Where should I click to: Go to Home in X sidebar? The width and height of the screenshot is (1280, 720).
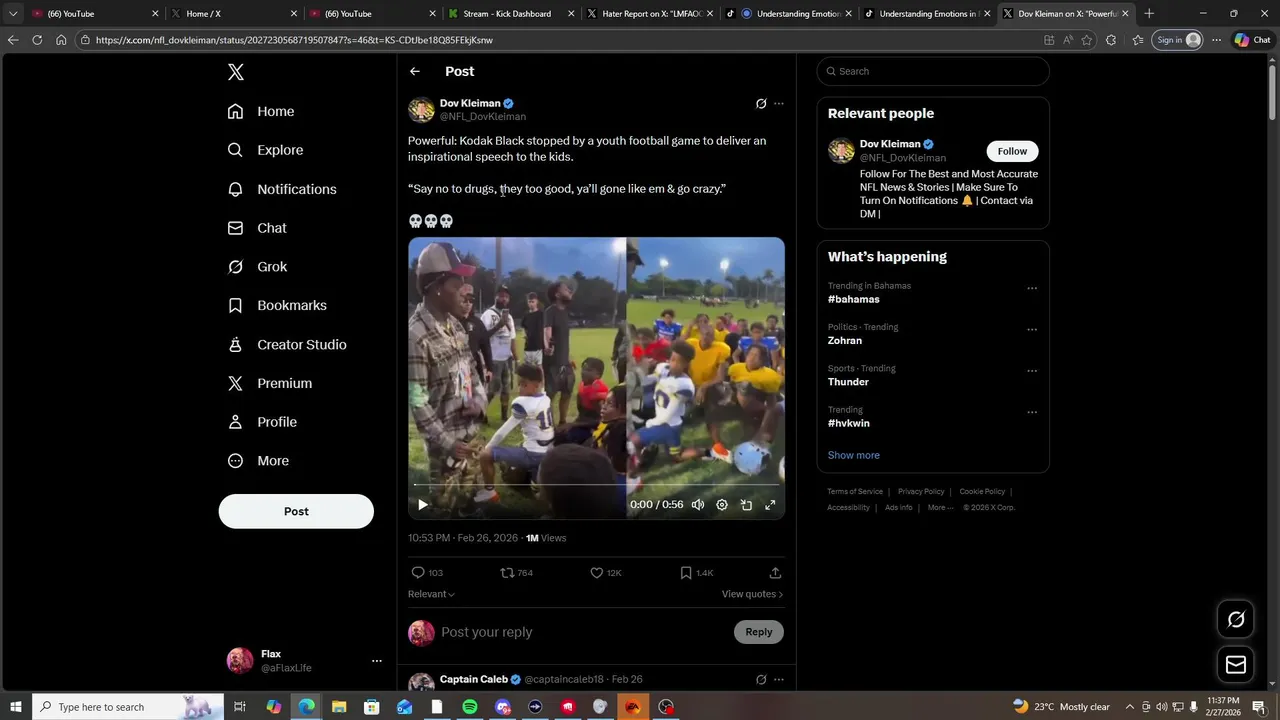coord(261,111)
